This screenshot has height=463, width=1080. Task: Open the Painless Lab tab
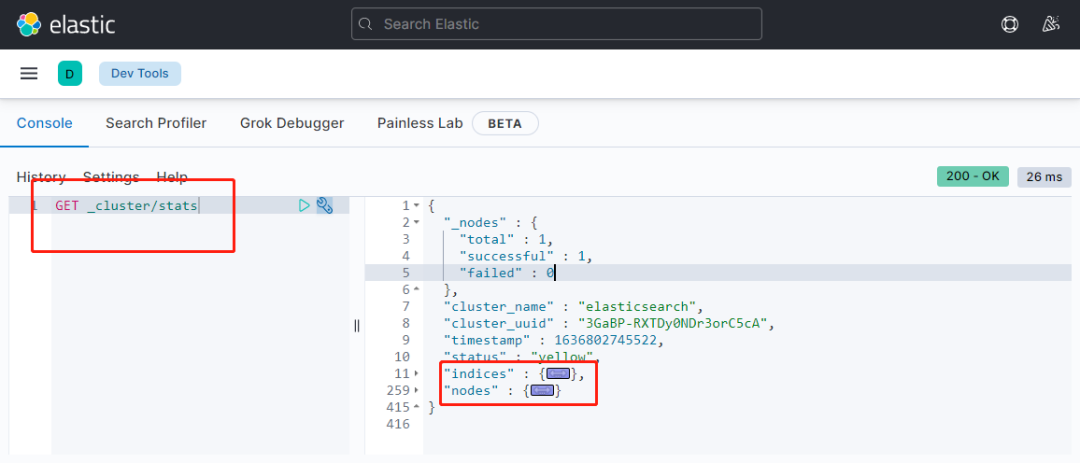(421, 123)
